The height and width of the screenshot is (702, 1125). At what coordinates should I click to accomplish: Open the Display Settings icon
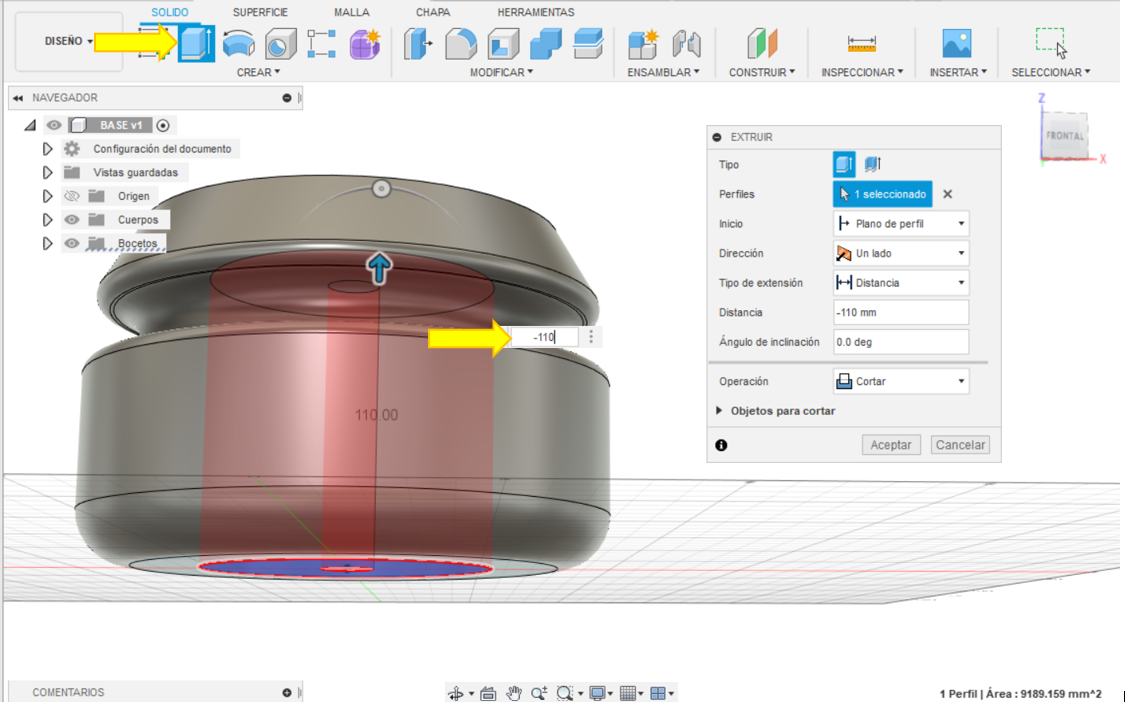click(597, 693)
